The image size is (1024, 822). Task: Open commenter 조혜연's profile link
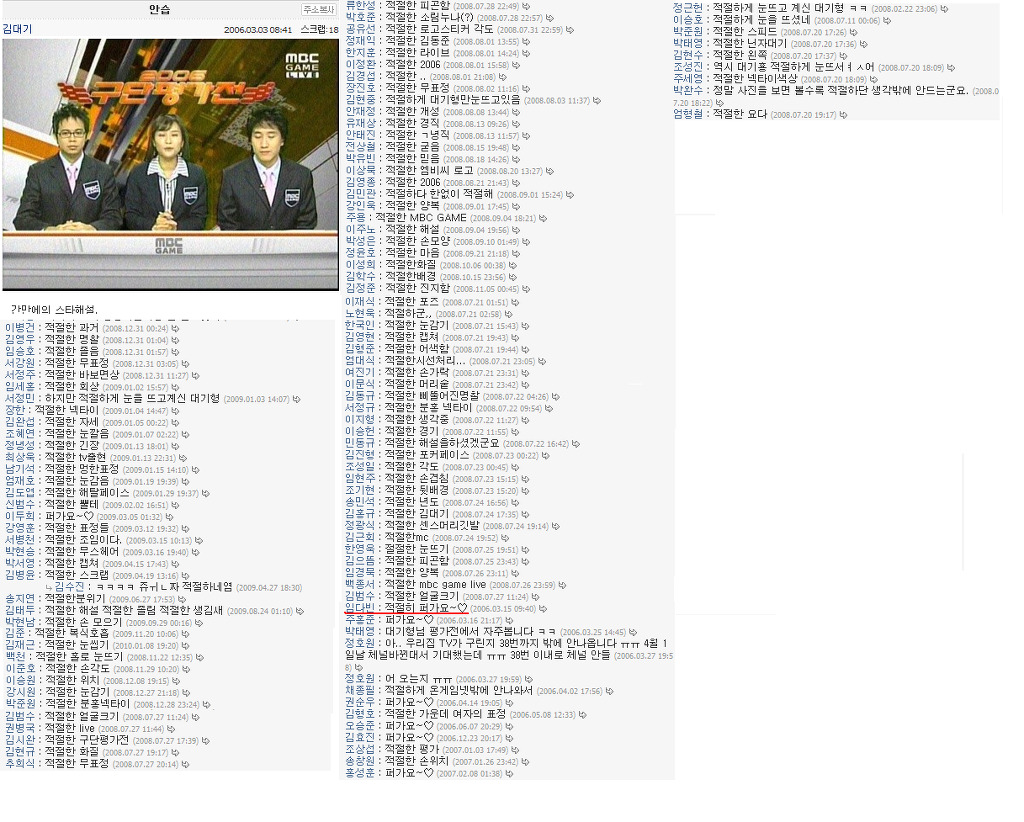[20, 434]
